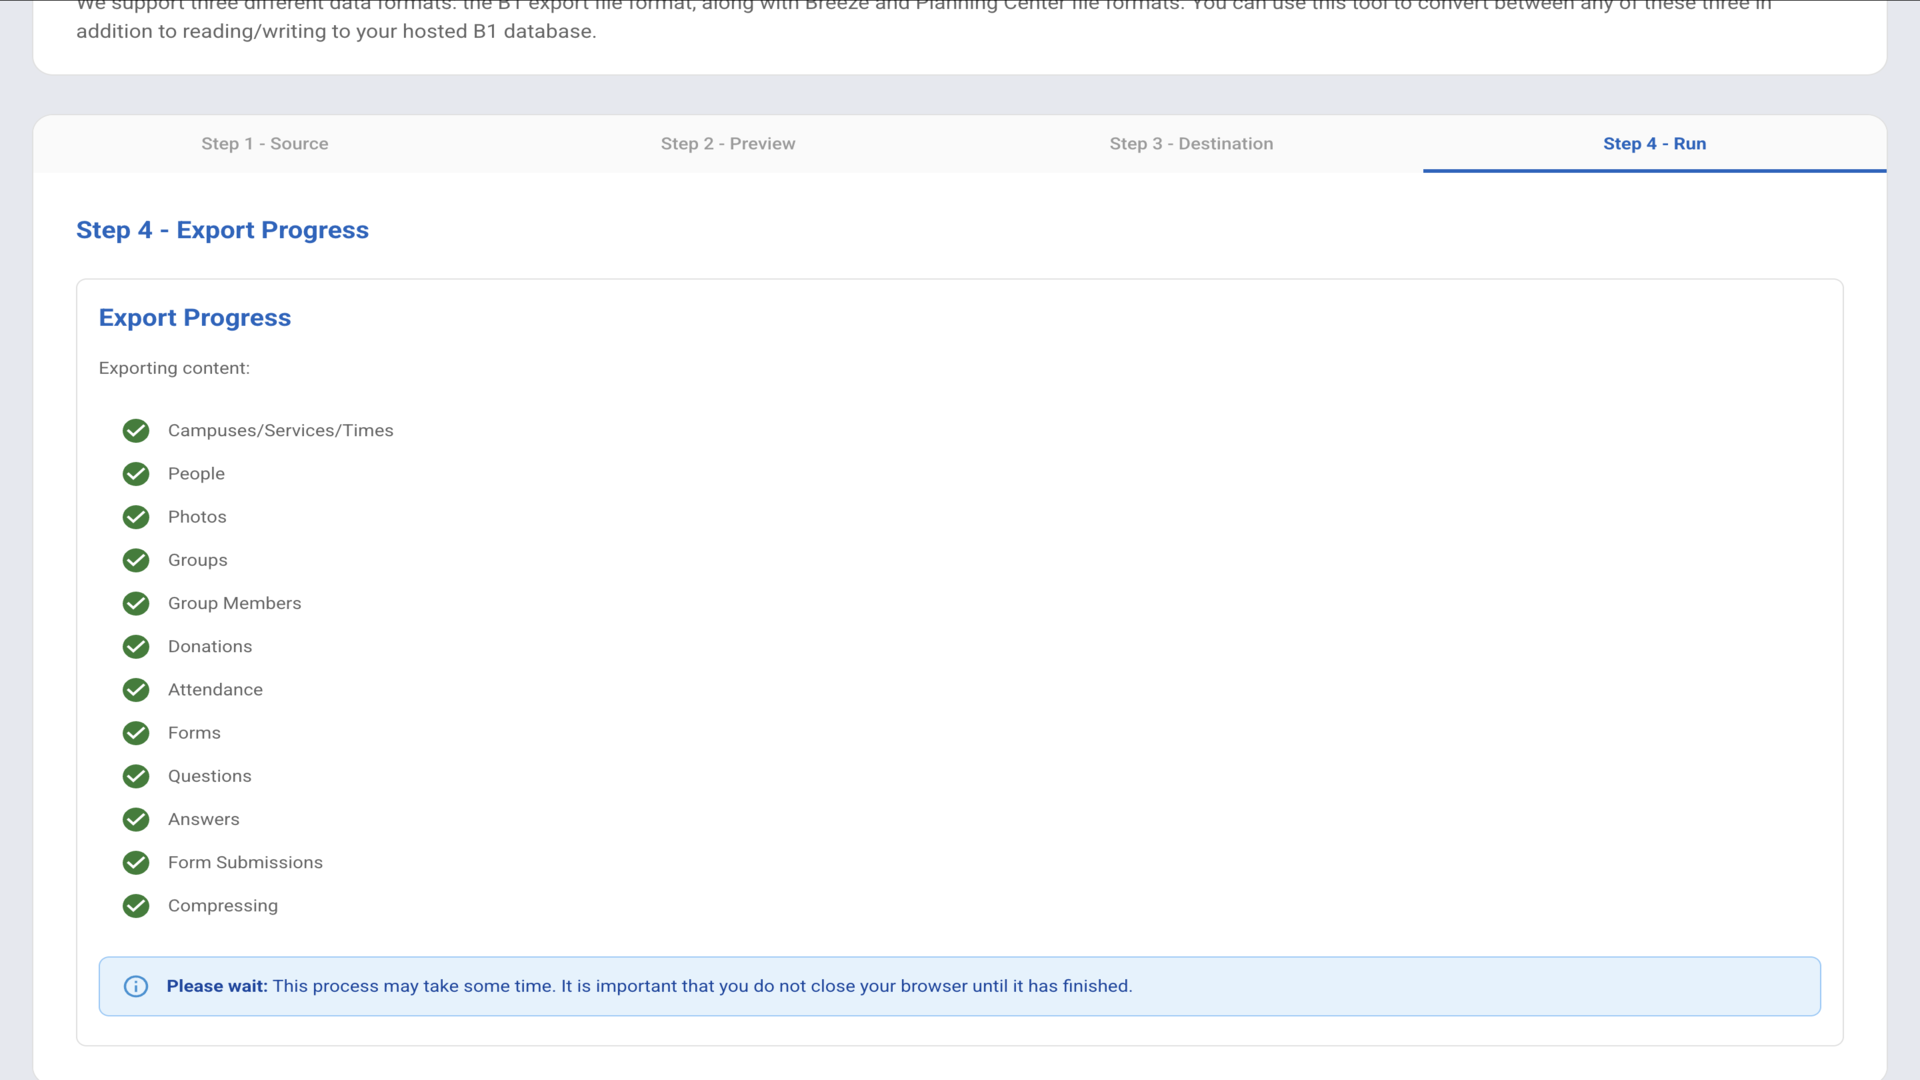This screenshot has height=1080, width=1920.
Task: Click the checkmark beside Form Submissions
Action: (x=136, y=863)
